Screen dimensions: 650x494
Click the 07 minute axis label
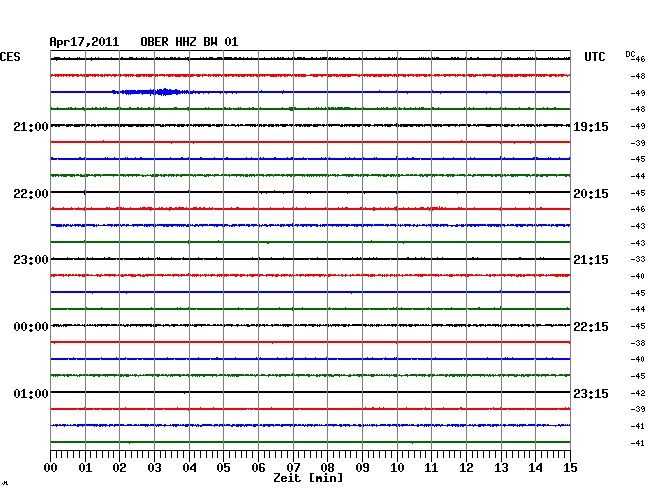click(x=293, y=468)
